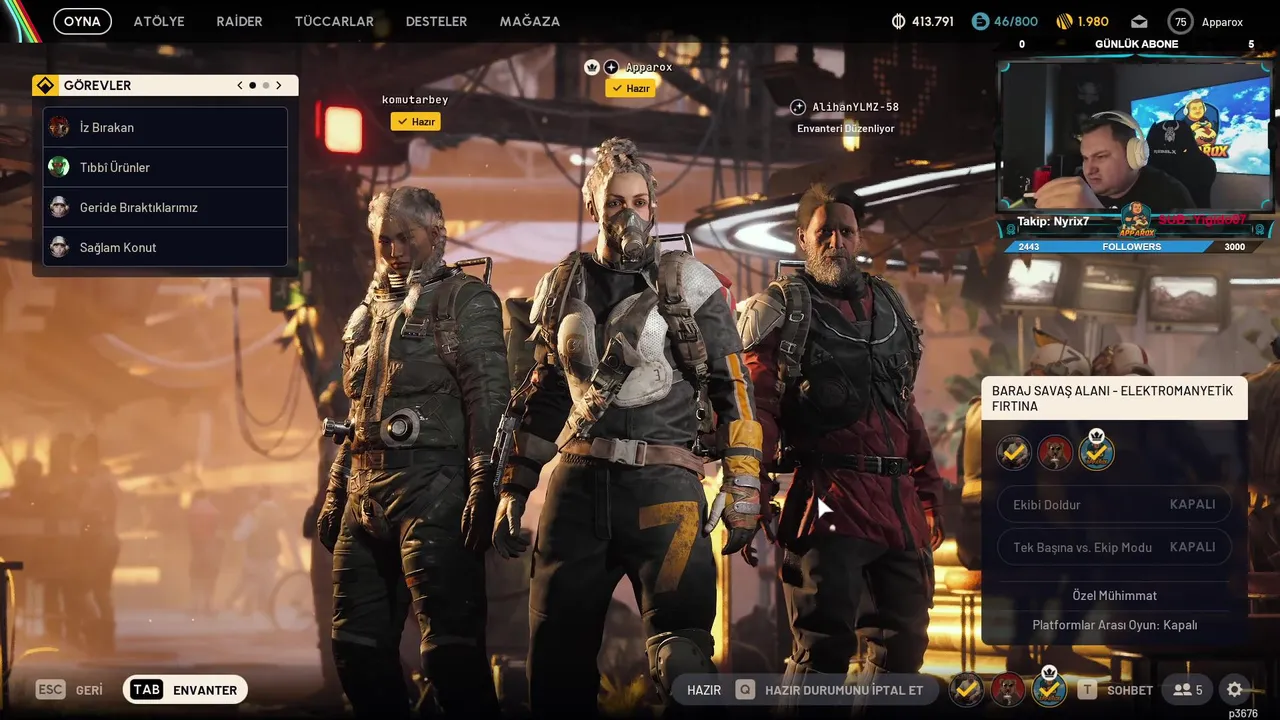Click the ESC GERİ back button
This screenshot has width=1280, height=720.
[x=70, y=690]
